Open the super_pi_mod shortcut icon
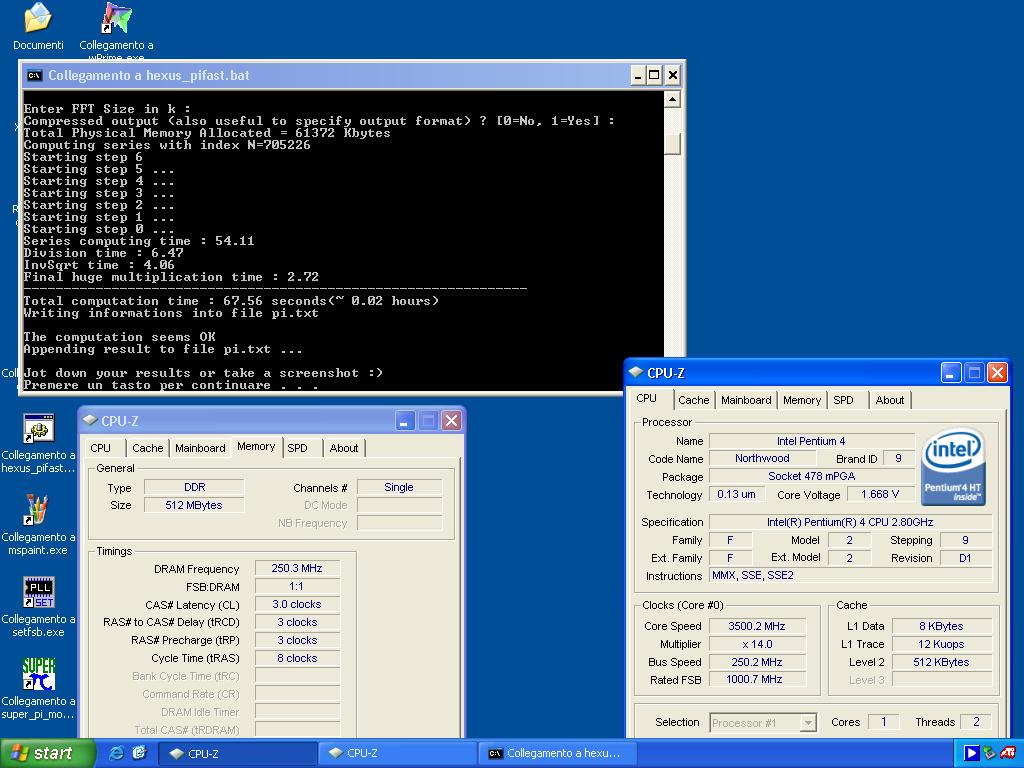 click(39, 674)
